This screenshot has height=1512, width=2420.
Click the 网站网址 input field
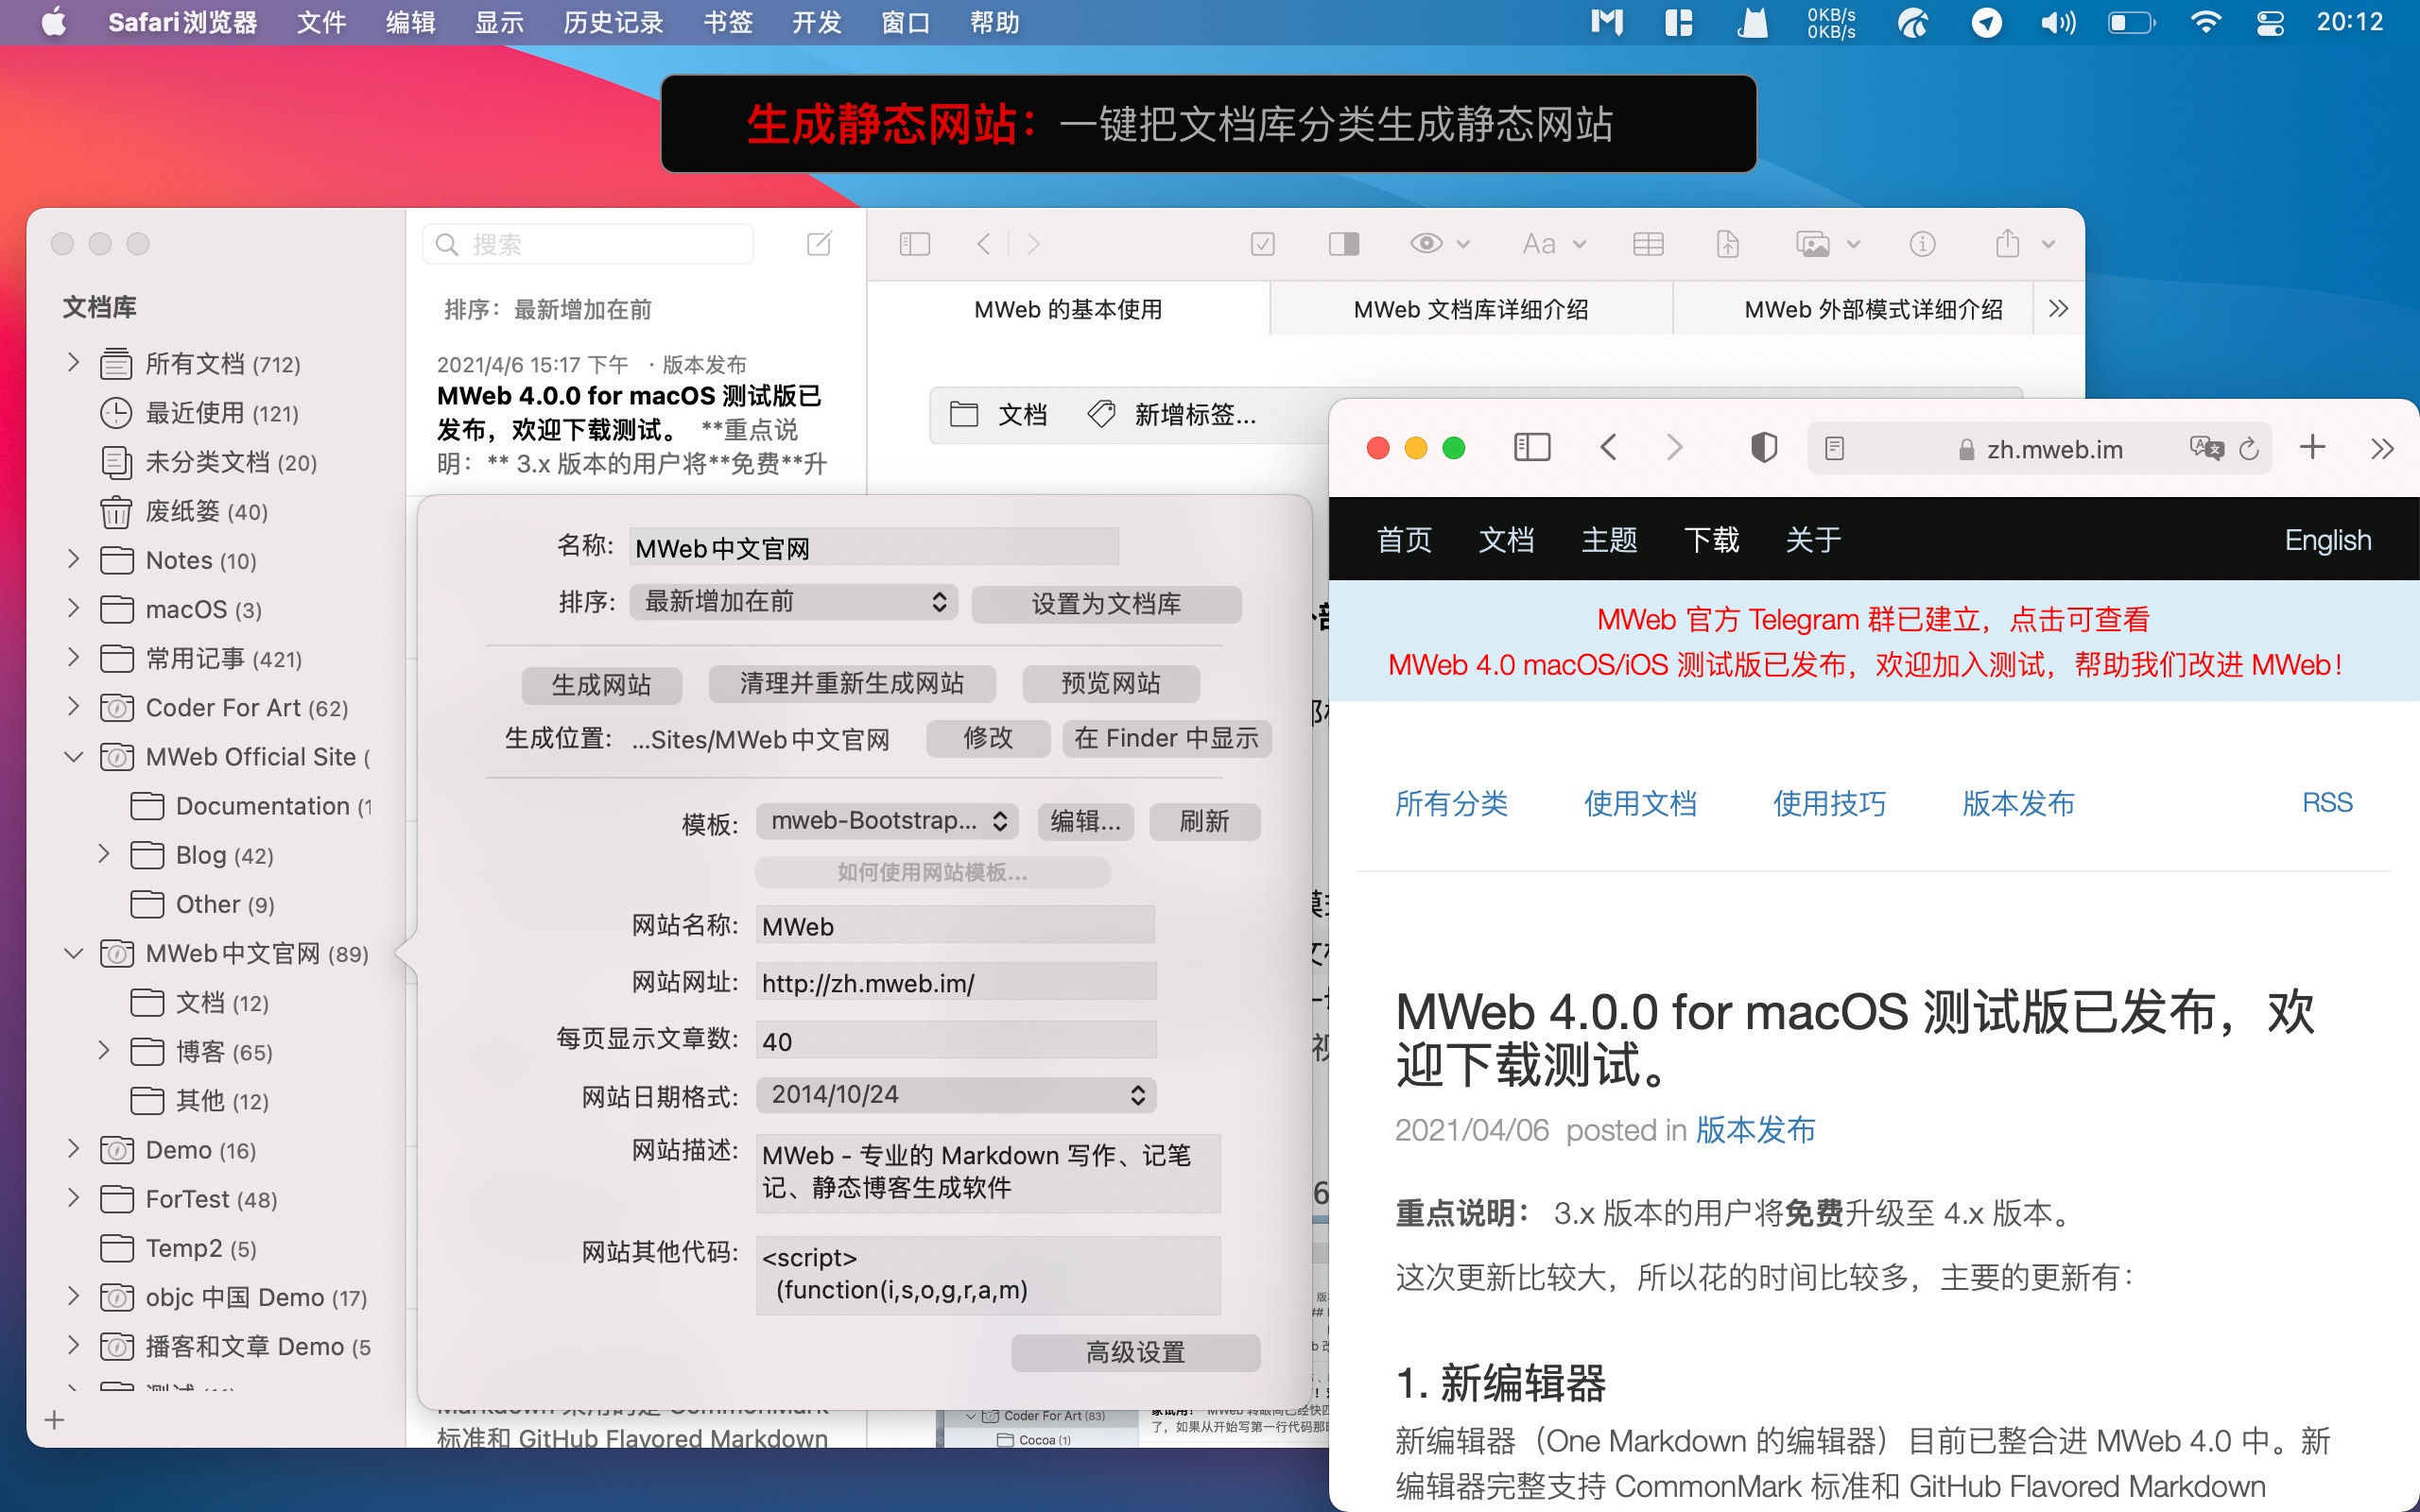tap(955, 983)
